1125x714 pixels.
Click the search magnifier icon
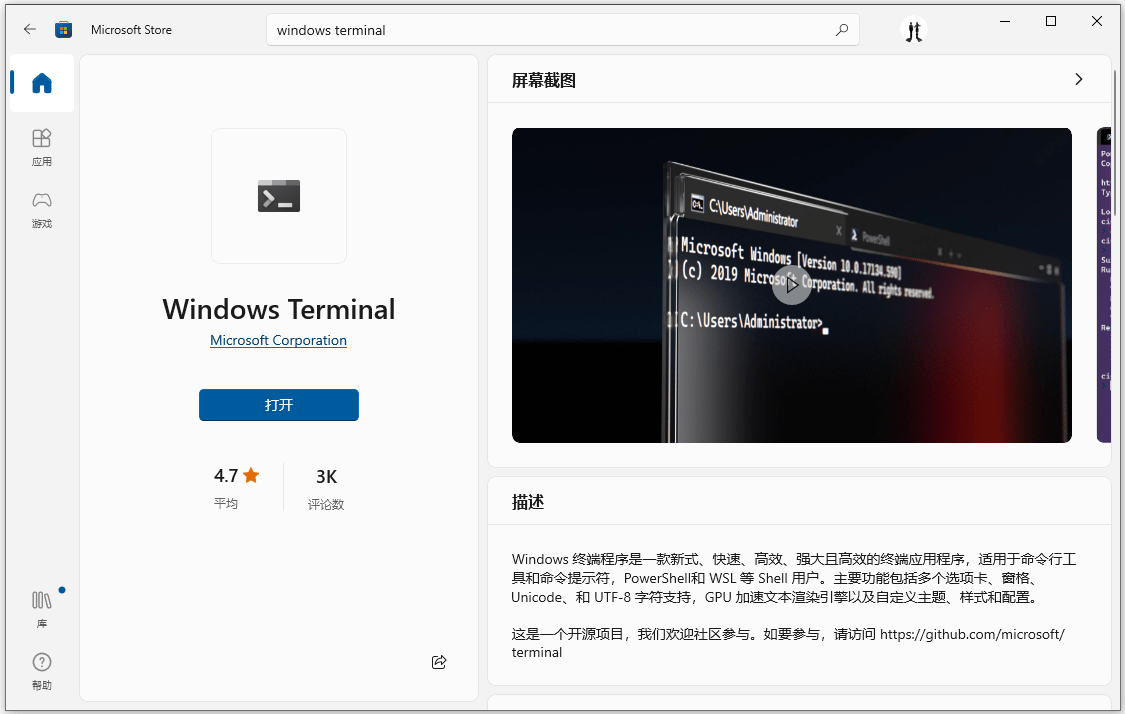coord(842,30)
